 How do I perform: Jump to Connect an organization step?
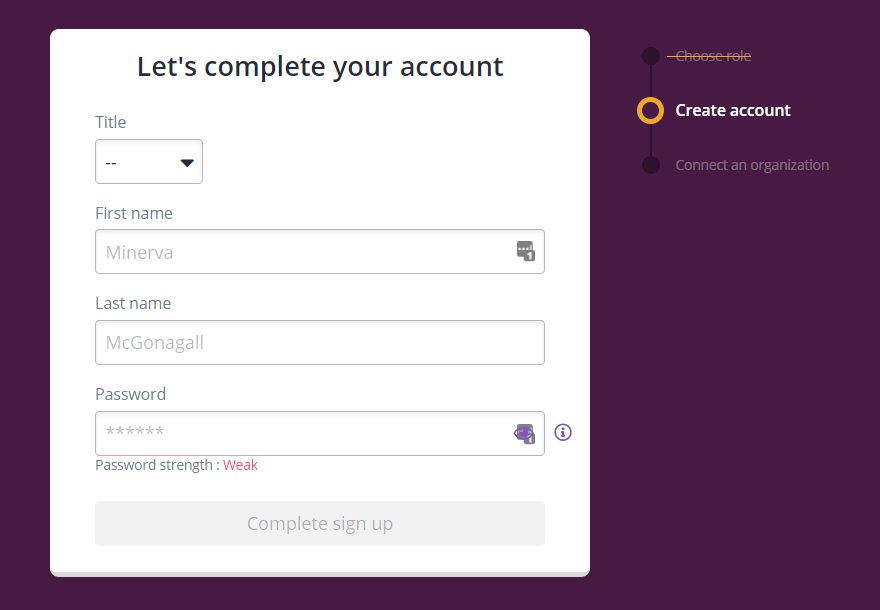click(x=752, y=165)
